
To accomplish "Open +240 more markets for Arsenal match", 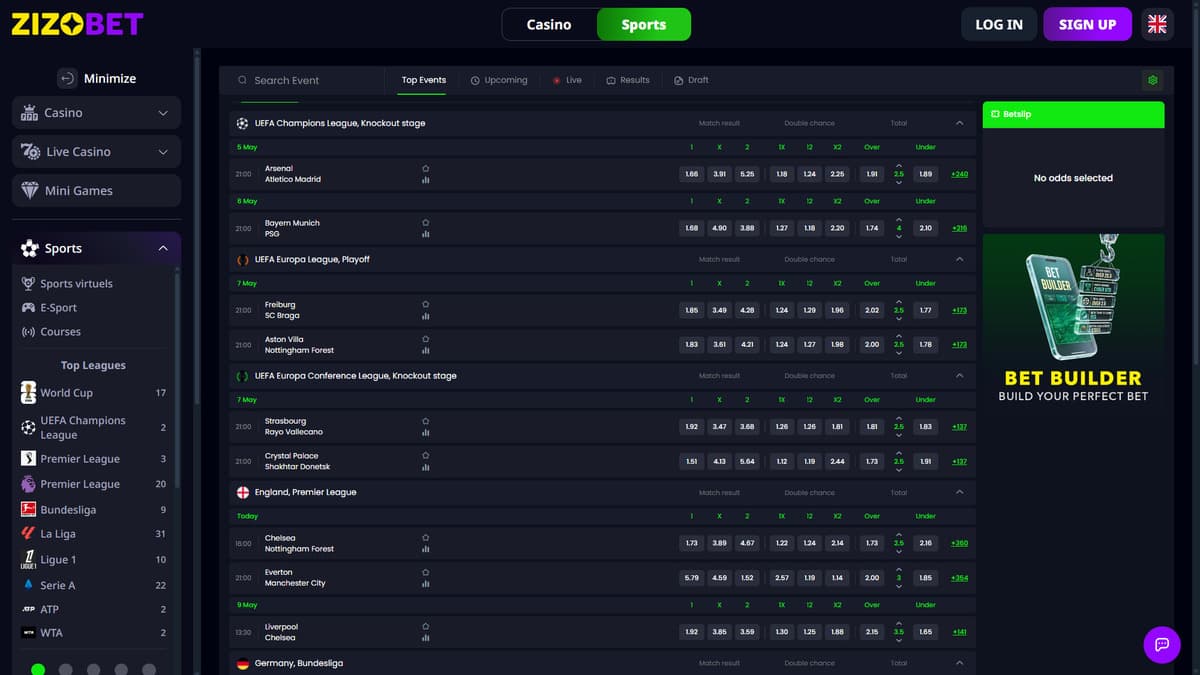I will click(x=960, y=174).
